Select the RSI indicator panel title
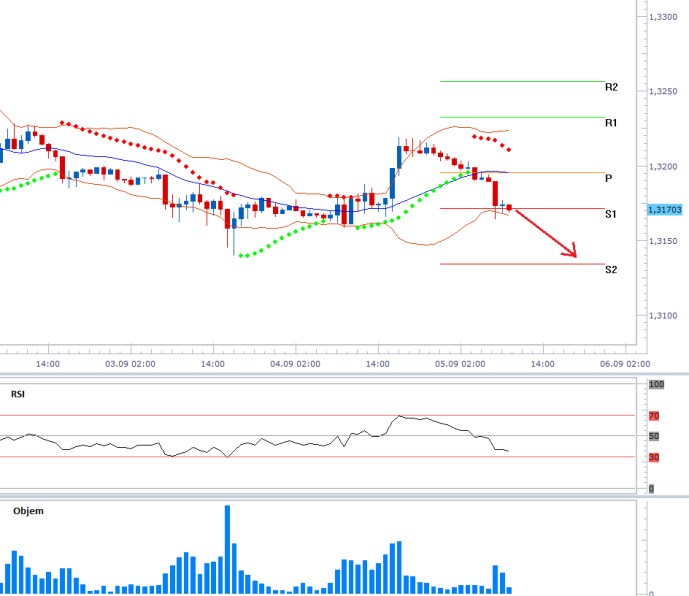 pyautogui.click(x=18, y=394)
